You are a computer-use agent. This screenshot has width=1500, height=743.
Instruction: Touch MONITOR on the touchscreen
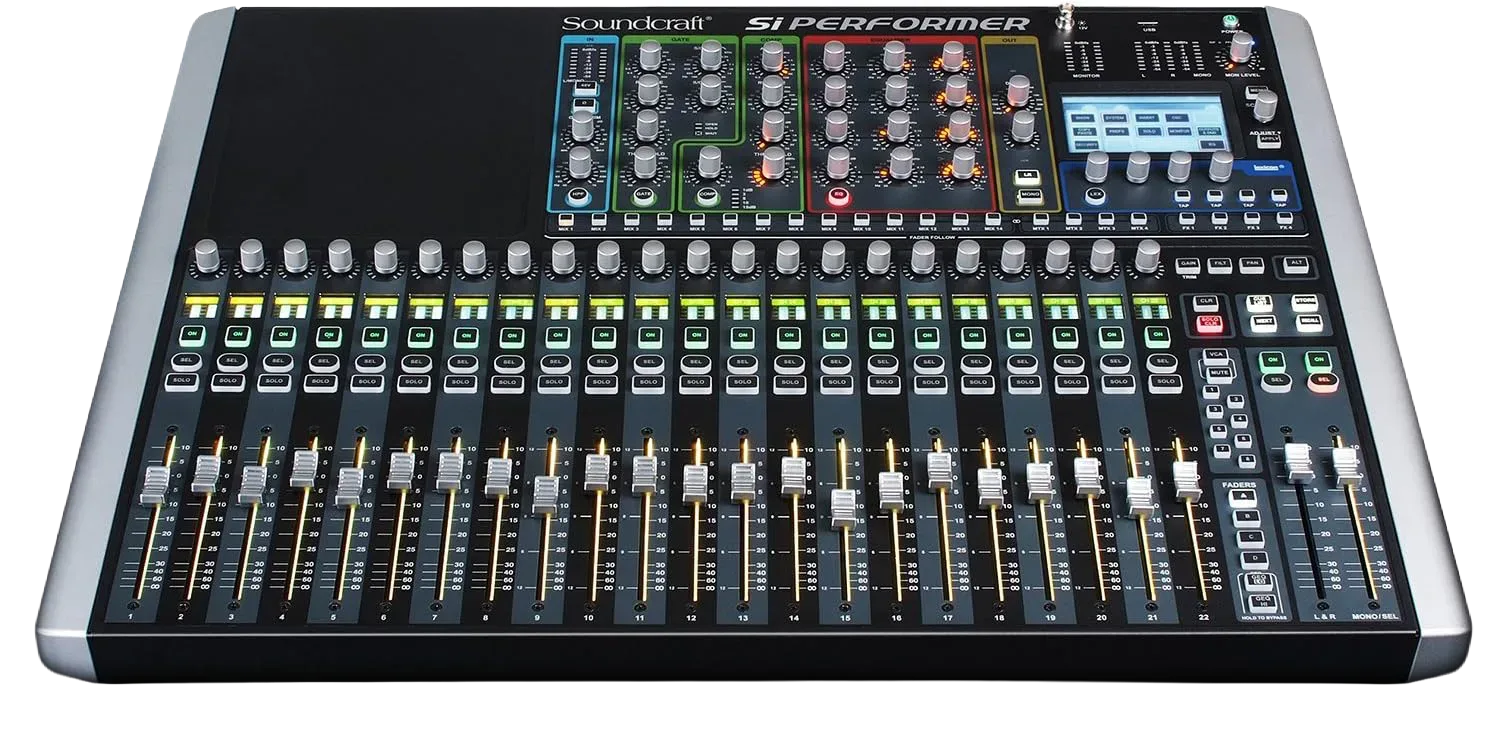pyautogui.click(x=1179, y=131)
